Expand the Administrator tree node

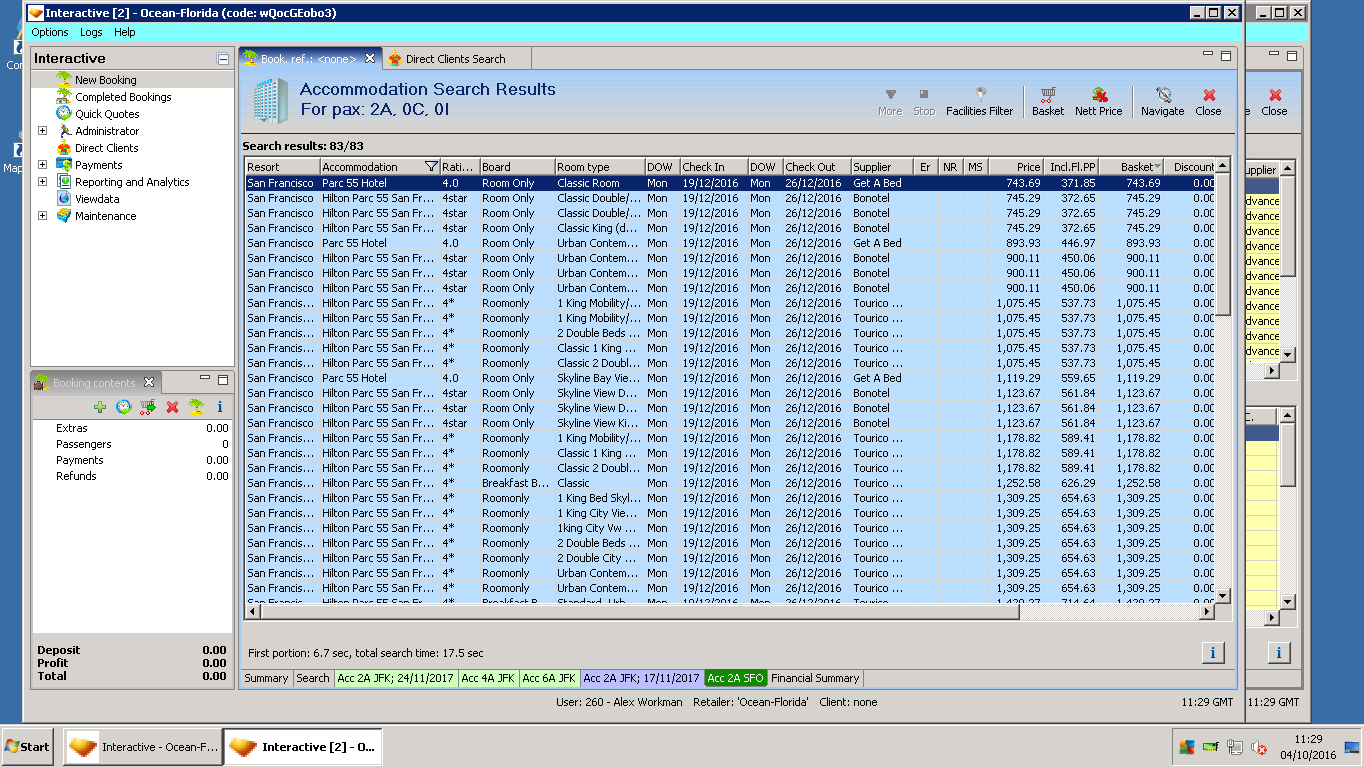(42, 131)
